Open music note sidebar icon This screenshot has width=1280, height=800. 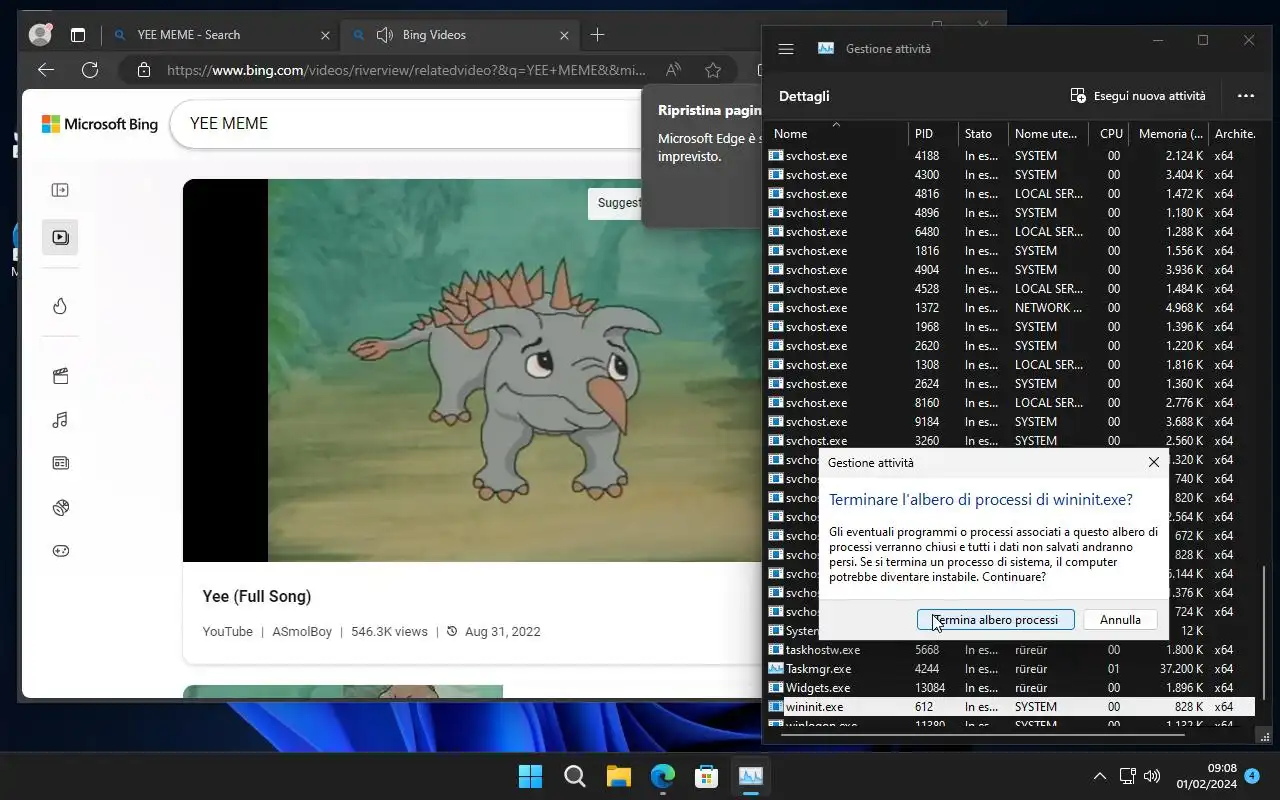coord(60,420)
